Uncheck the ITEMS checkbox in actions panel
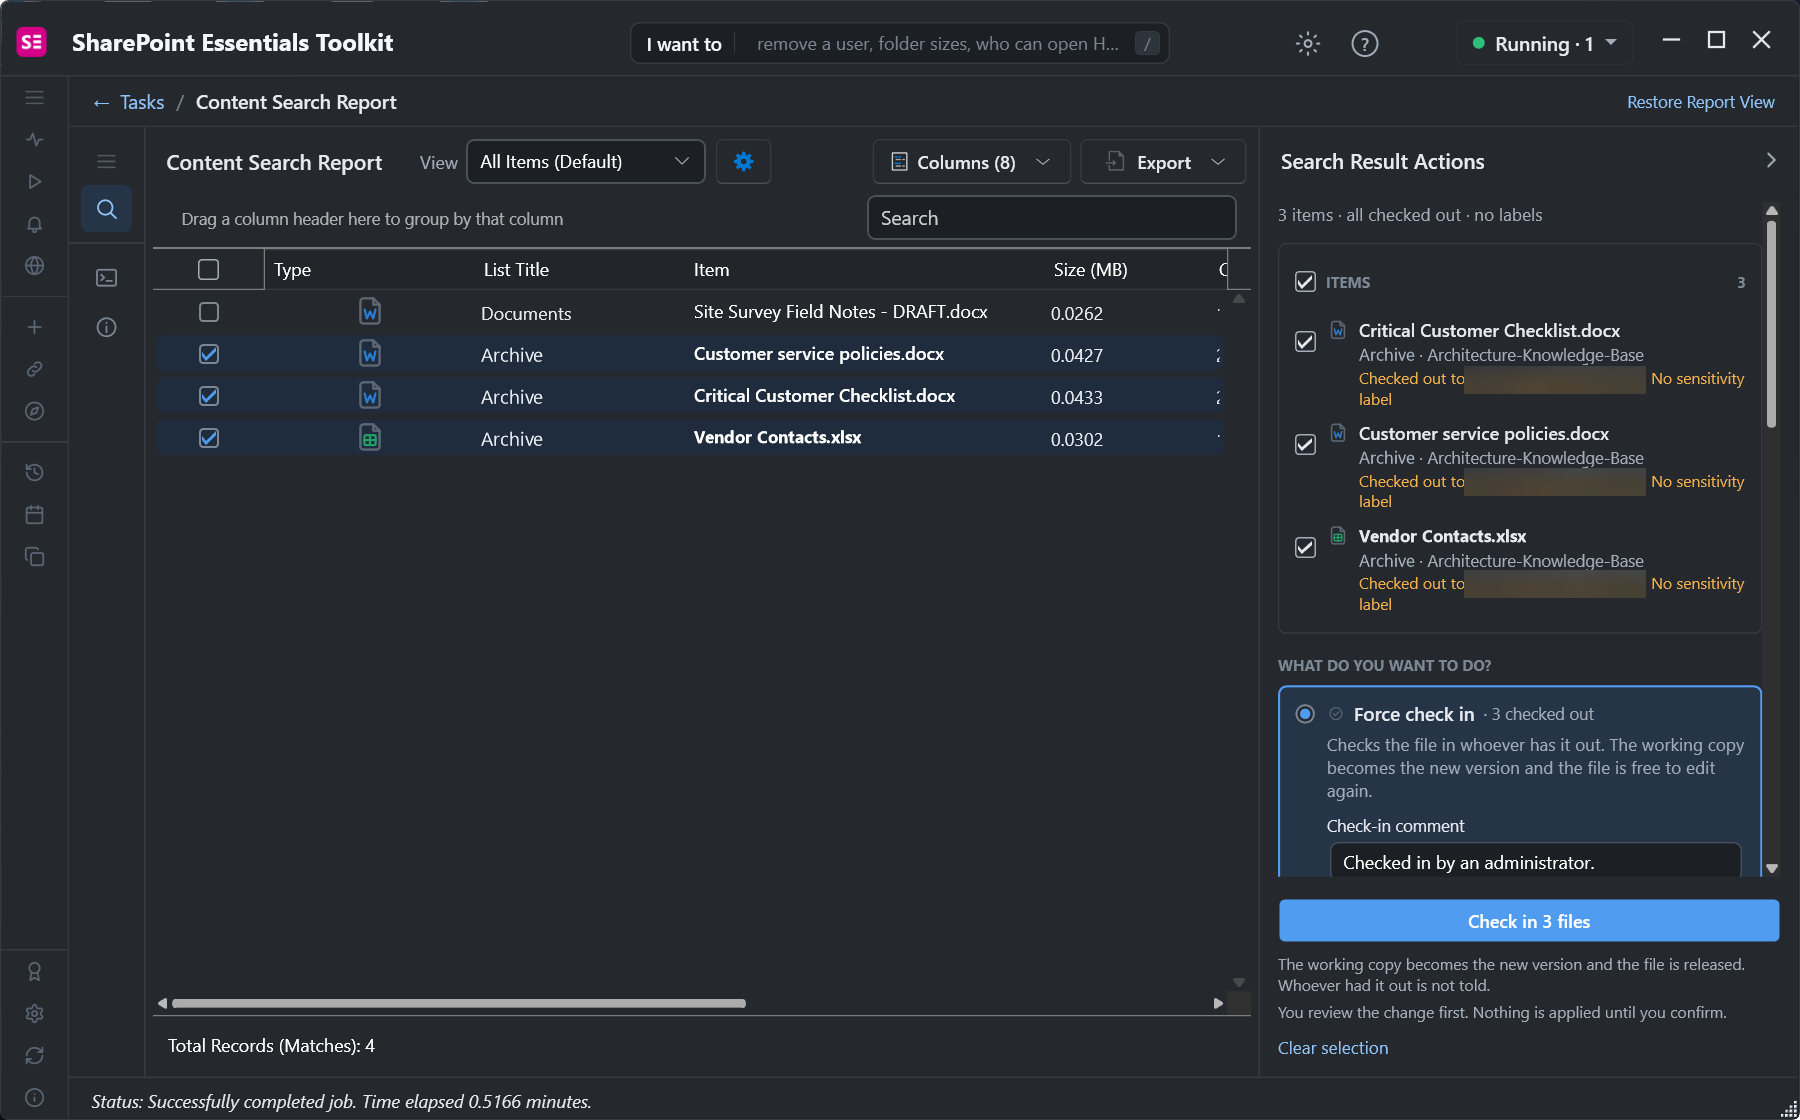 [1305, 282]
